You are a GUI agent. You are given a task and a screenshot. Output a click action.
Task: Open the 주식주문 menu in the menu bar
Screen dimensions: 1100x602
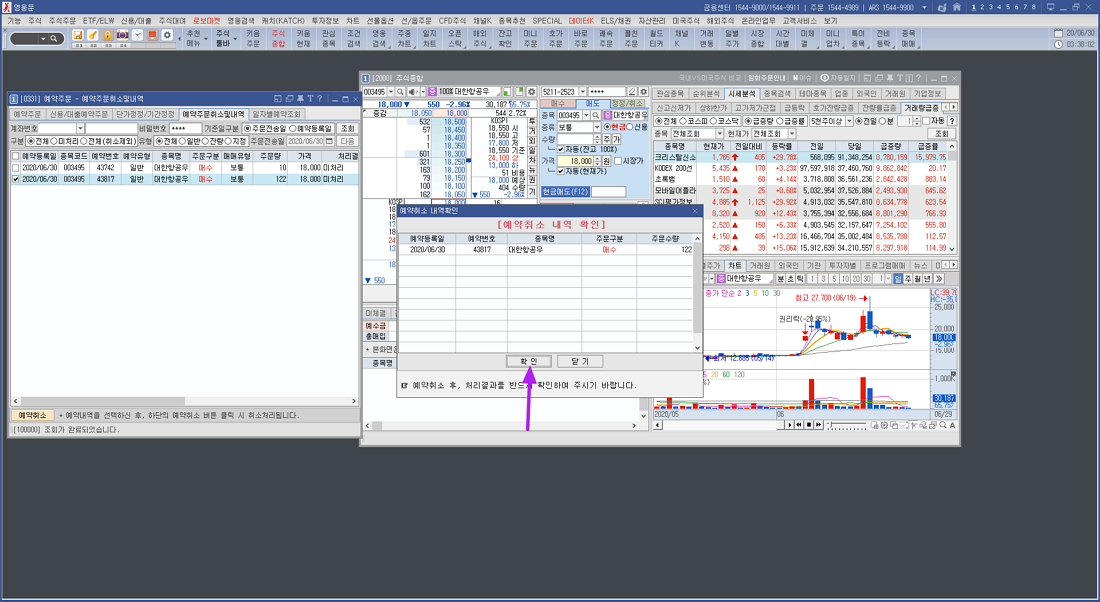tap(62, 21)
